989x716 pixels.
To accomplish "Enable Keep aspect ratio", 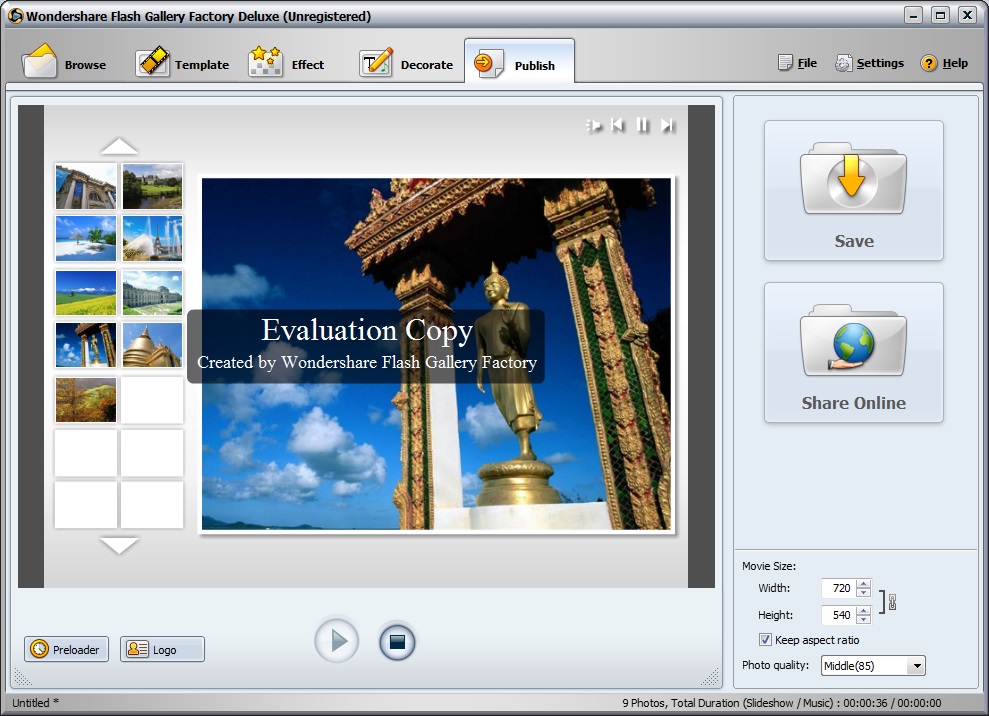I will pos(765,639).
